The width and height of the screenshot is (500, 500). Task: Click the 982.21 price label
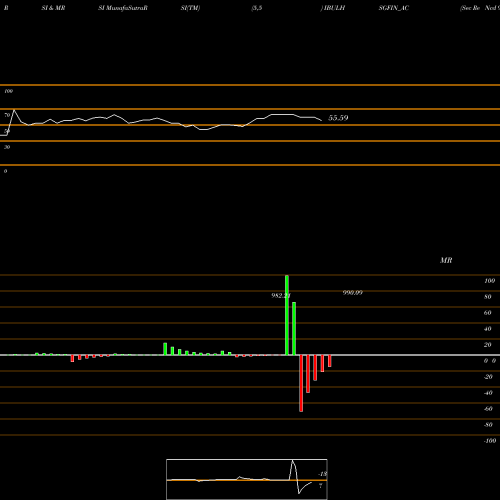coord(281,295)
